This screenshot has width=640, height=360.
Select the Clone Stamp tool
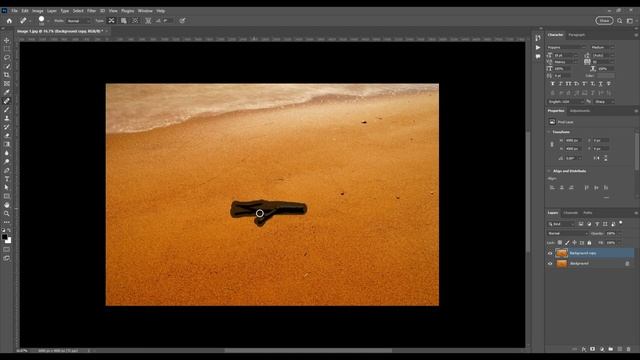pyautogui.click(x=7, y=118)
